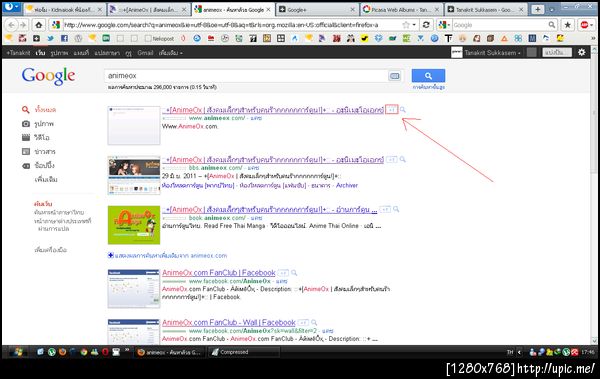Open the www.animeox.com first result title
This screenshot has height=379, width=600.
(273, 110)
